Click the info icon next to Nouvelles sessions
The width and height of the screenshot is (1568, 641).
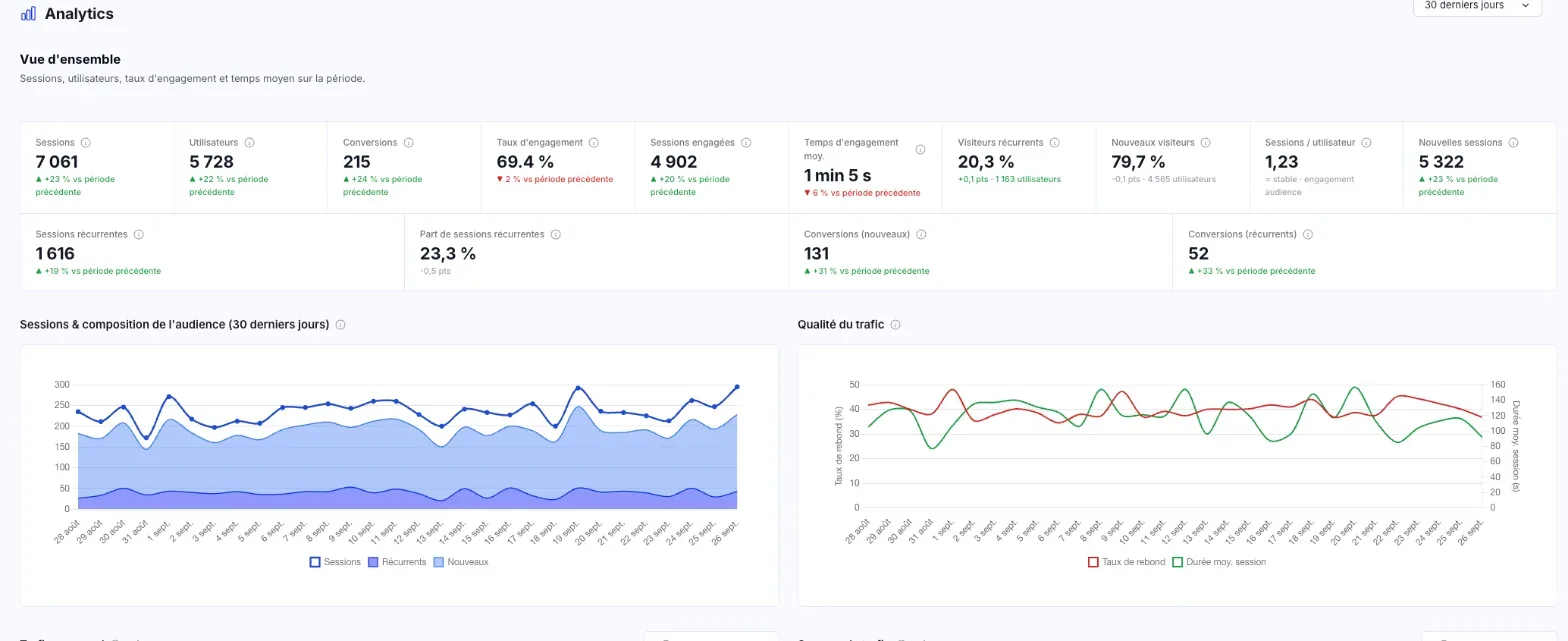1514,143
